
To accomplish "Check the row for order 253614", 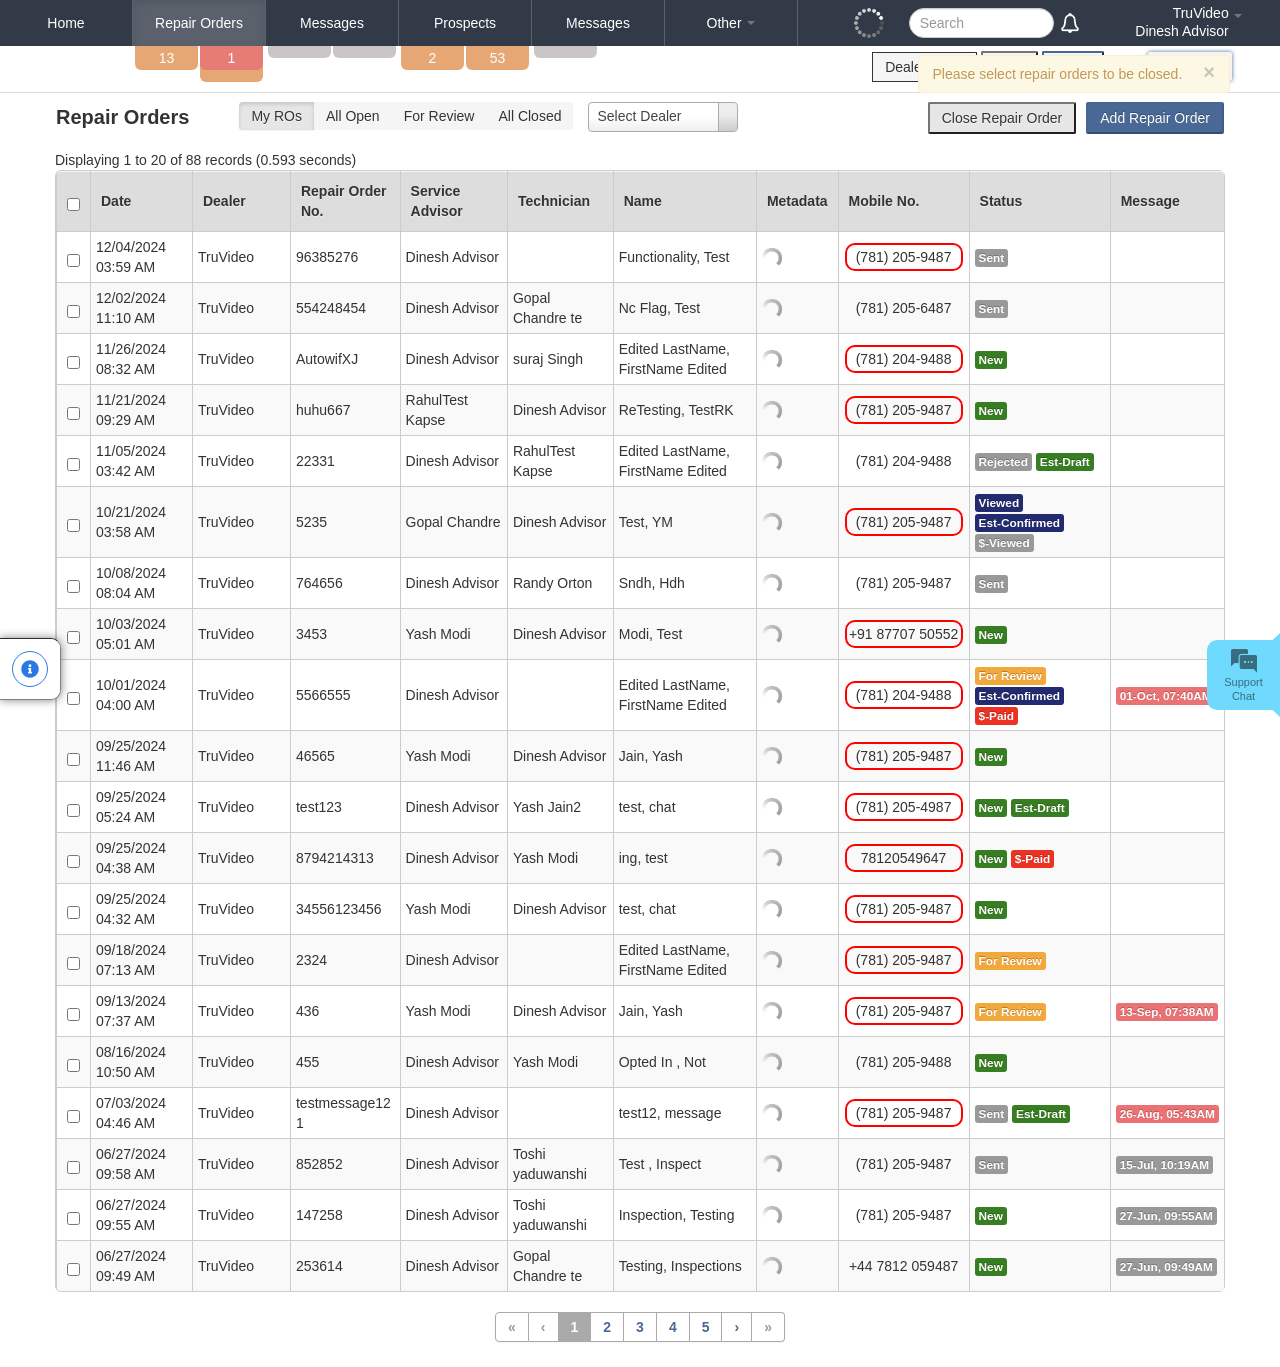I will click(x=73, y=1269).
